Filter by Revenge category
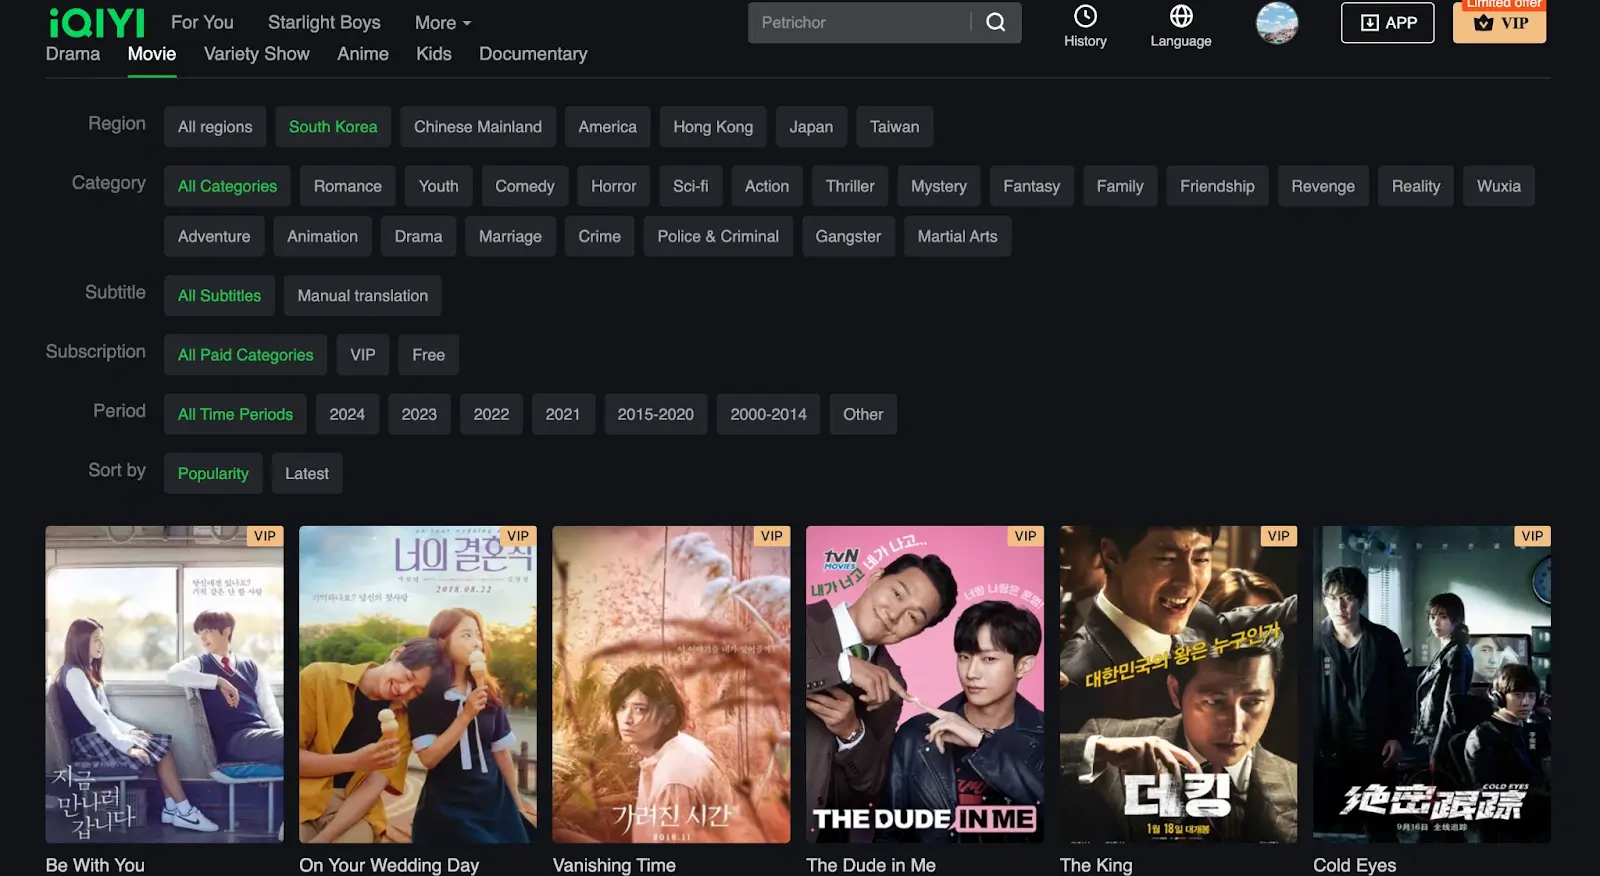This screenshot has height=876, width=1600. (x=1323, y=186)
